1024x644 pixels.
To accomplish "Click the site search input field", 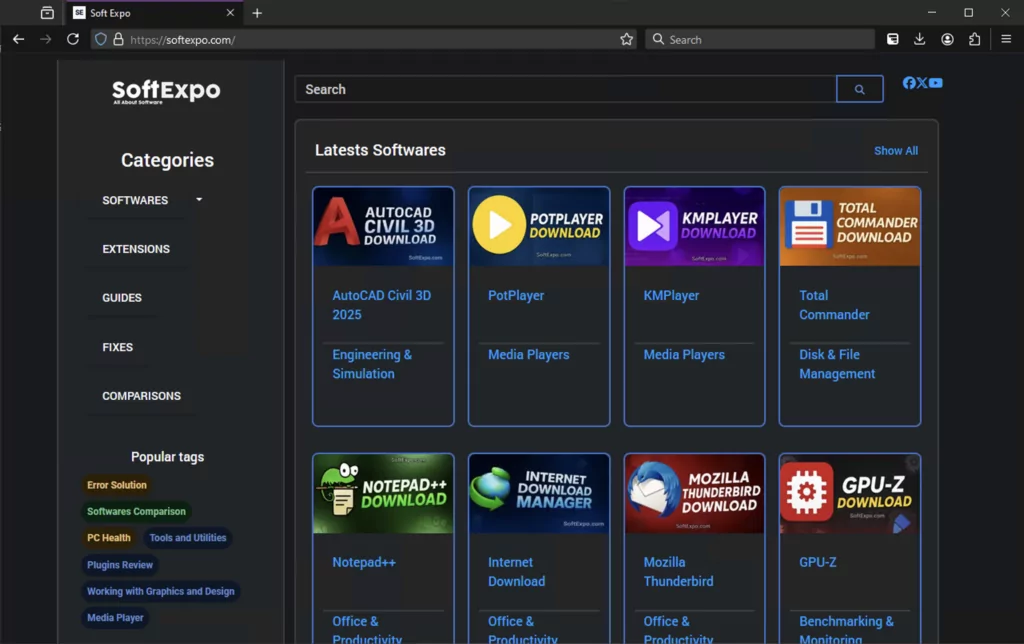I will (x=560, y=88).
